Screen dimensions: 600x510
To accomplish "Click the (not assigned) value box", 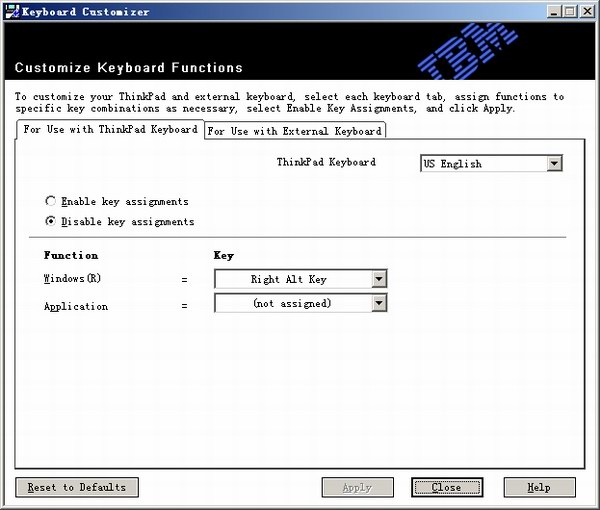I will point(292,303).
